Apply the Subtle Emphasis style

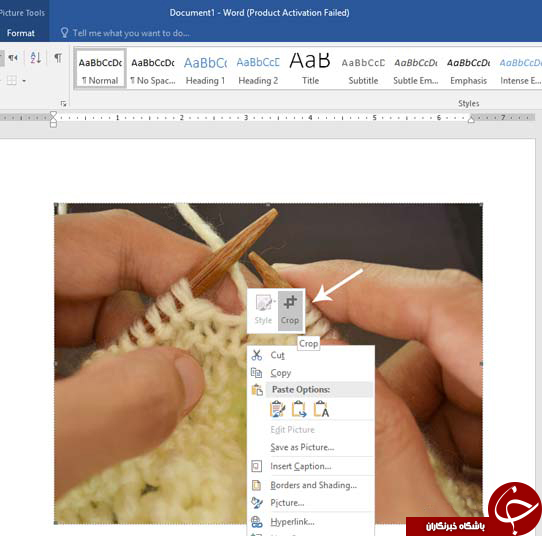tap(416, 69)
